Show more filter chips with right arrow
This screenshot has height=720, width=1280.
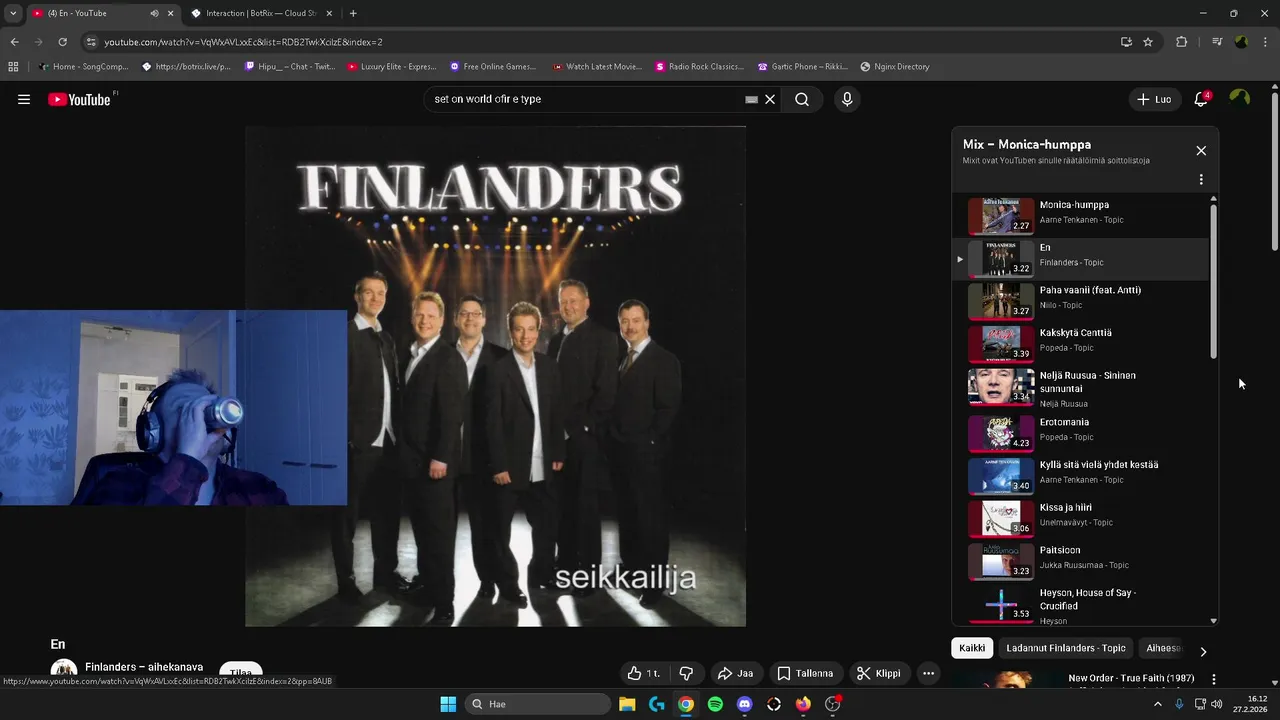(x=1203, y=651)
